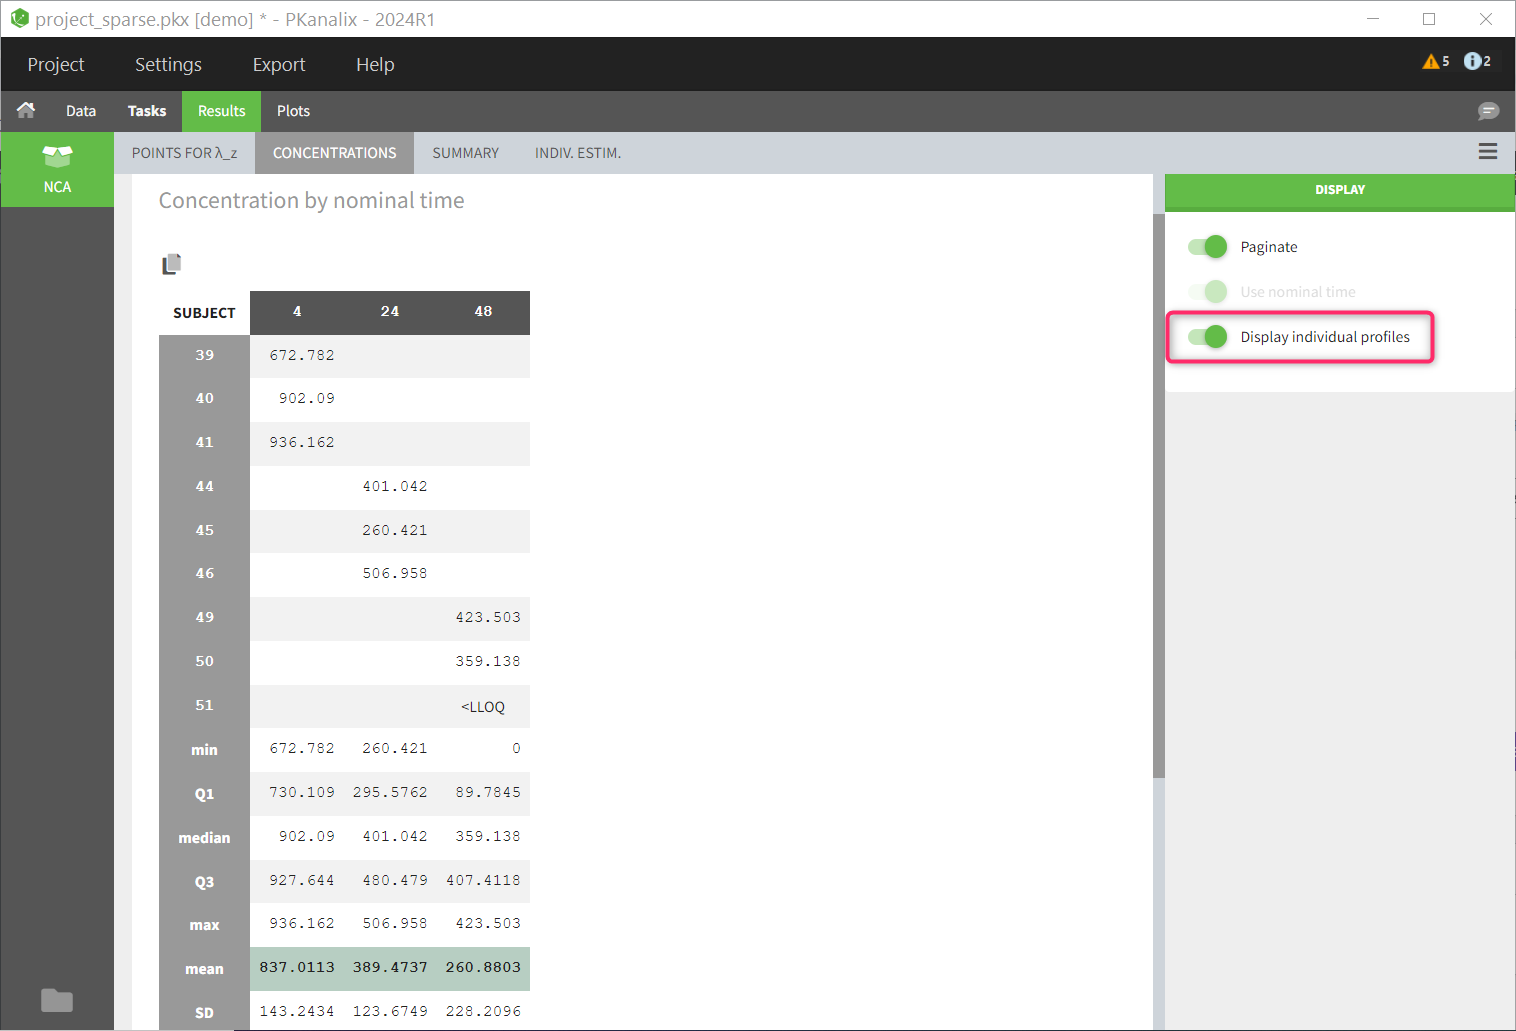Click the DISPLAY panel header
1516x1031 pixels.
[1339, 190]
